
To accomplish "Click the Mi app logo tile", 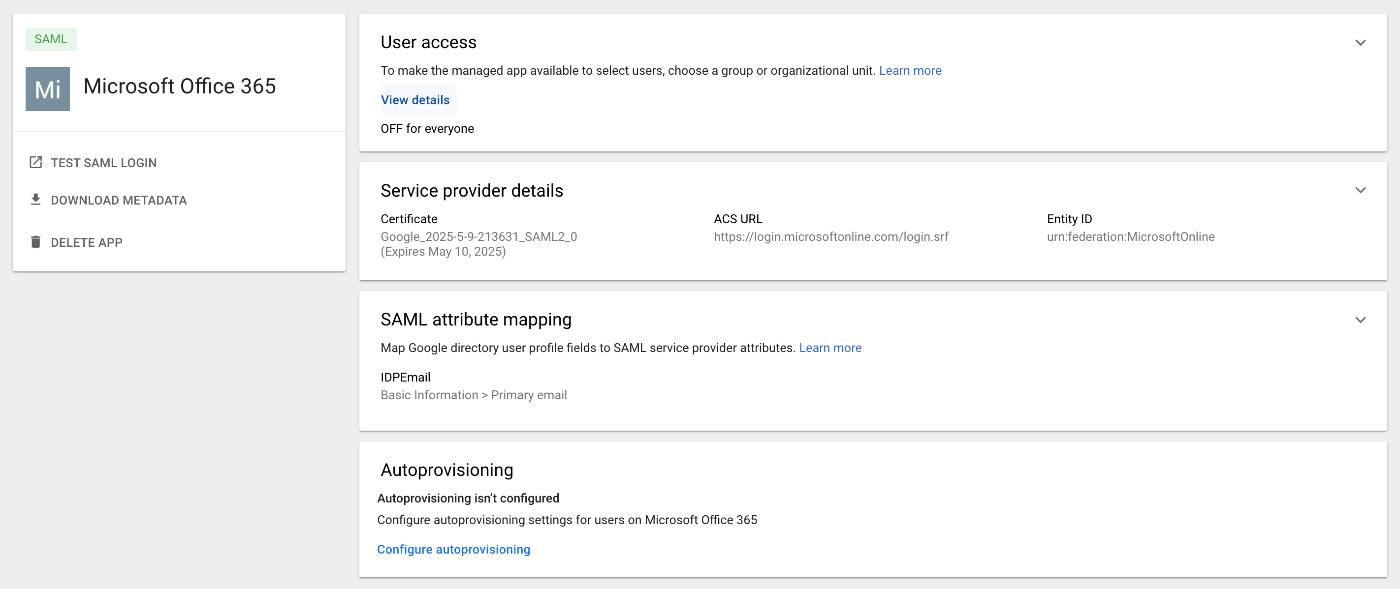I will [48, 89].
